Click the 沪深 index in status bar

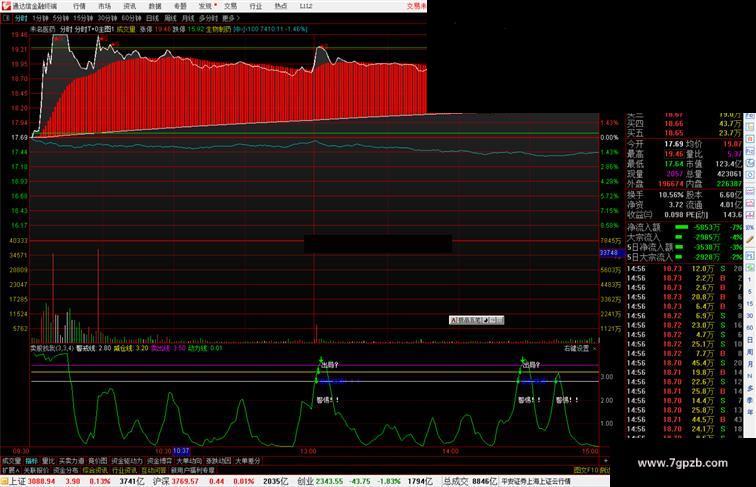(161, 481)
